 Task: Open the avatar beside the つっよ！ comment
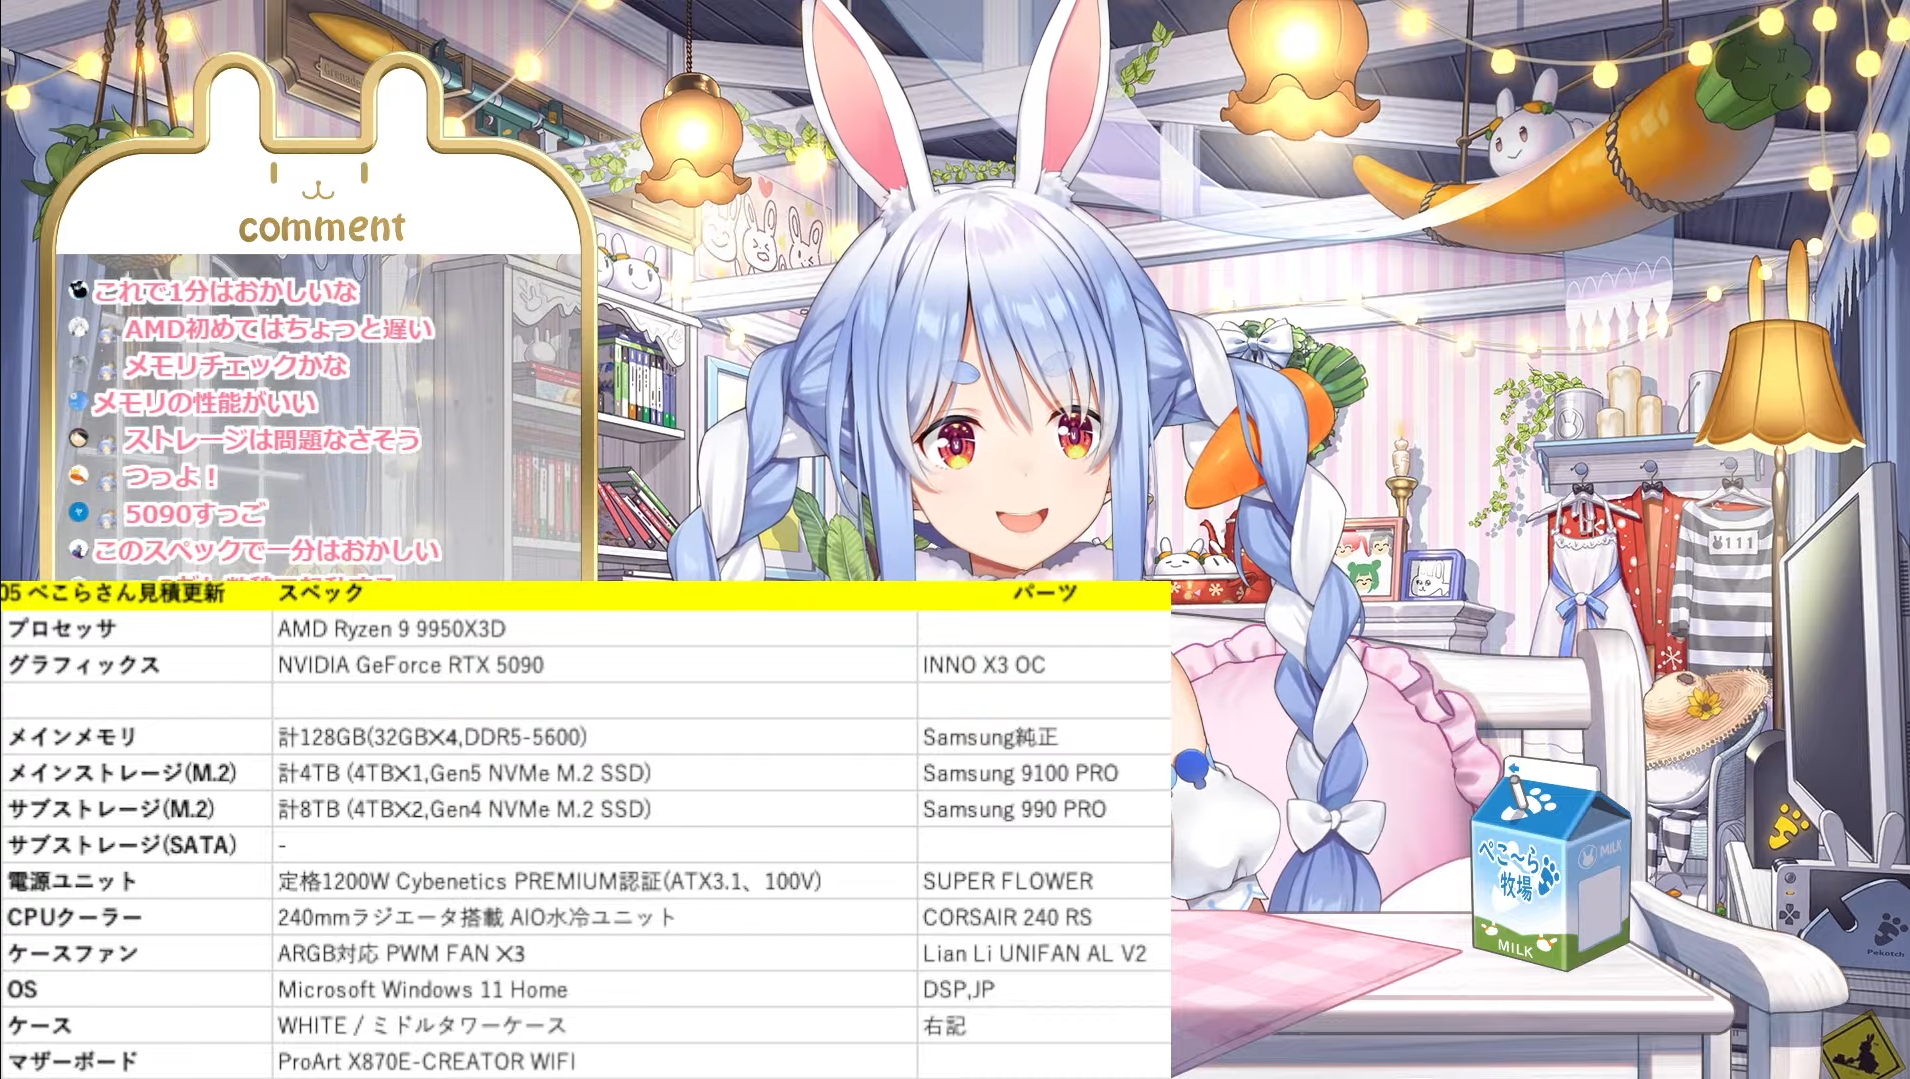[79, 475]
